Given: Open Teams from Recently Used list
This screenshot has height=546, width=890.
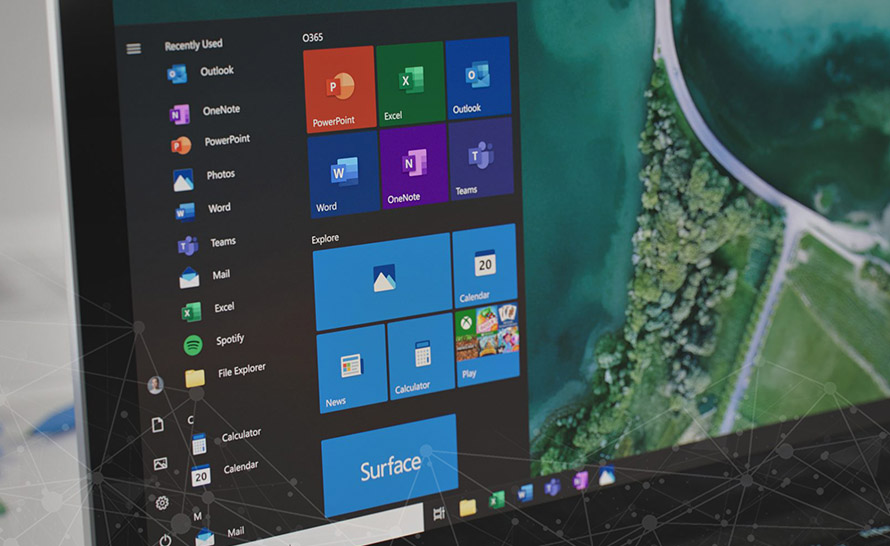Looking at the screenshot, I should (207, 244).
